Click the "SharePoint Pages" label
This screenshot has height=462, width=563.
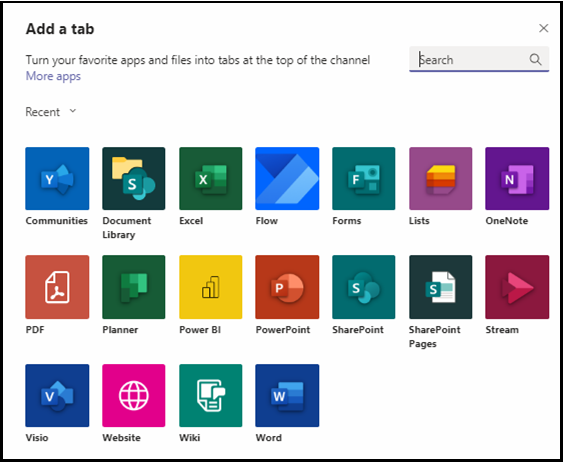[x=434, y=336]
